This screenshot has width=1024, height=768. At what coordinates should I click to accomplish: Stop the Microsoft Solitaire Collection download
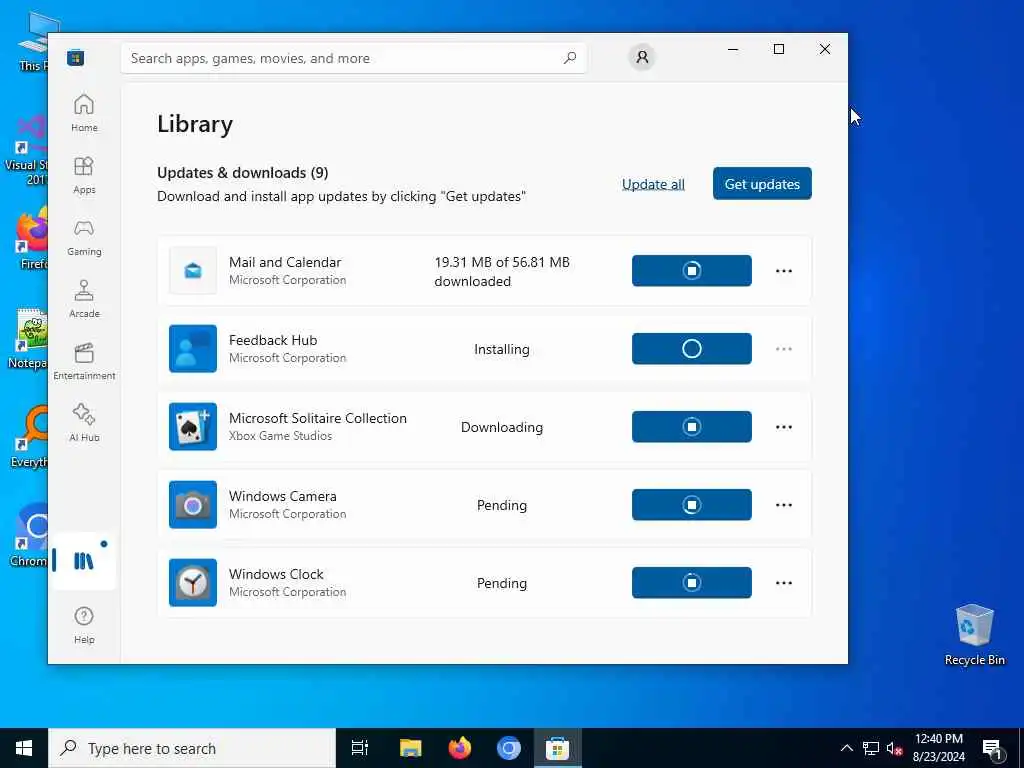point(692,426)
